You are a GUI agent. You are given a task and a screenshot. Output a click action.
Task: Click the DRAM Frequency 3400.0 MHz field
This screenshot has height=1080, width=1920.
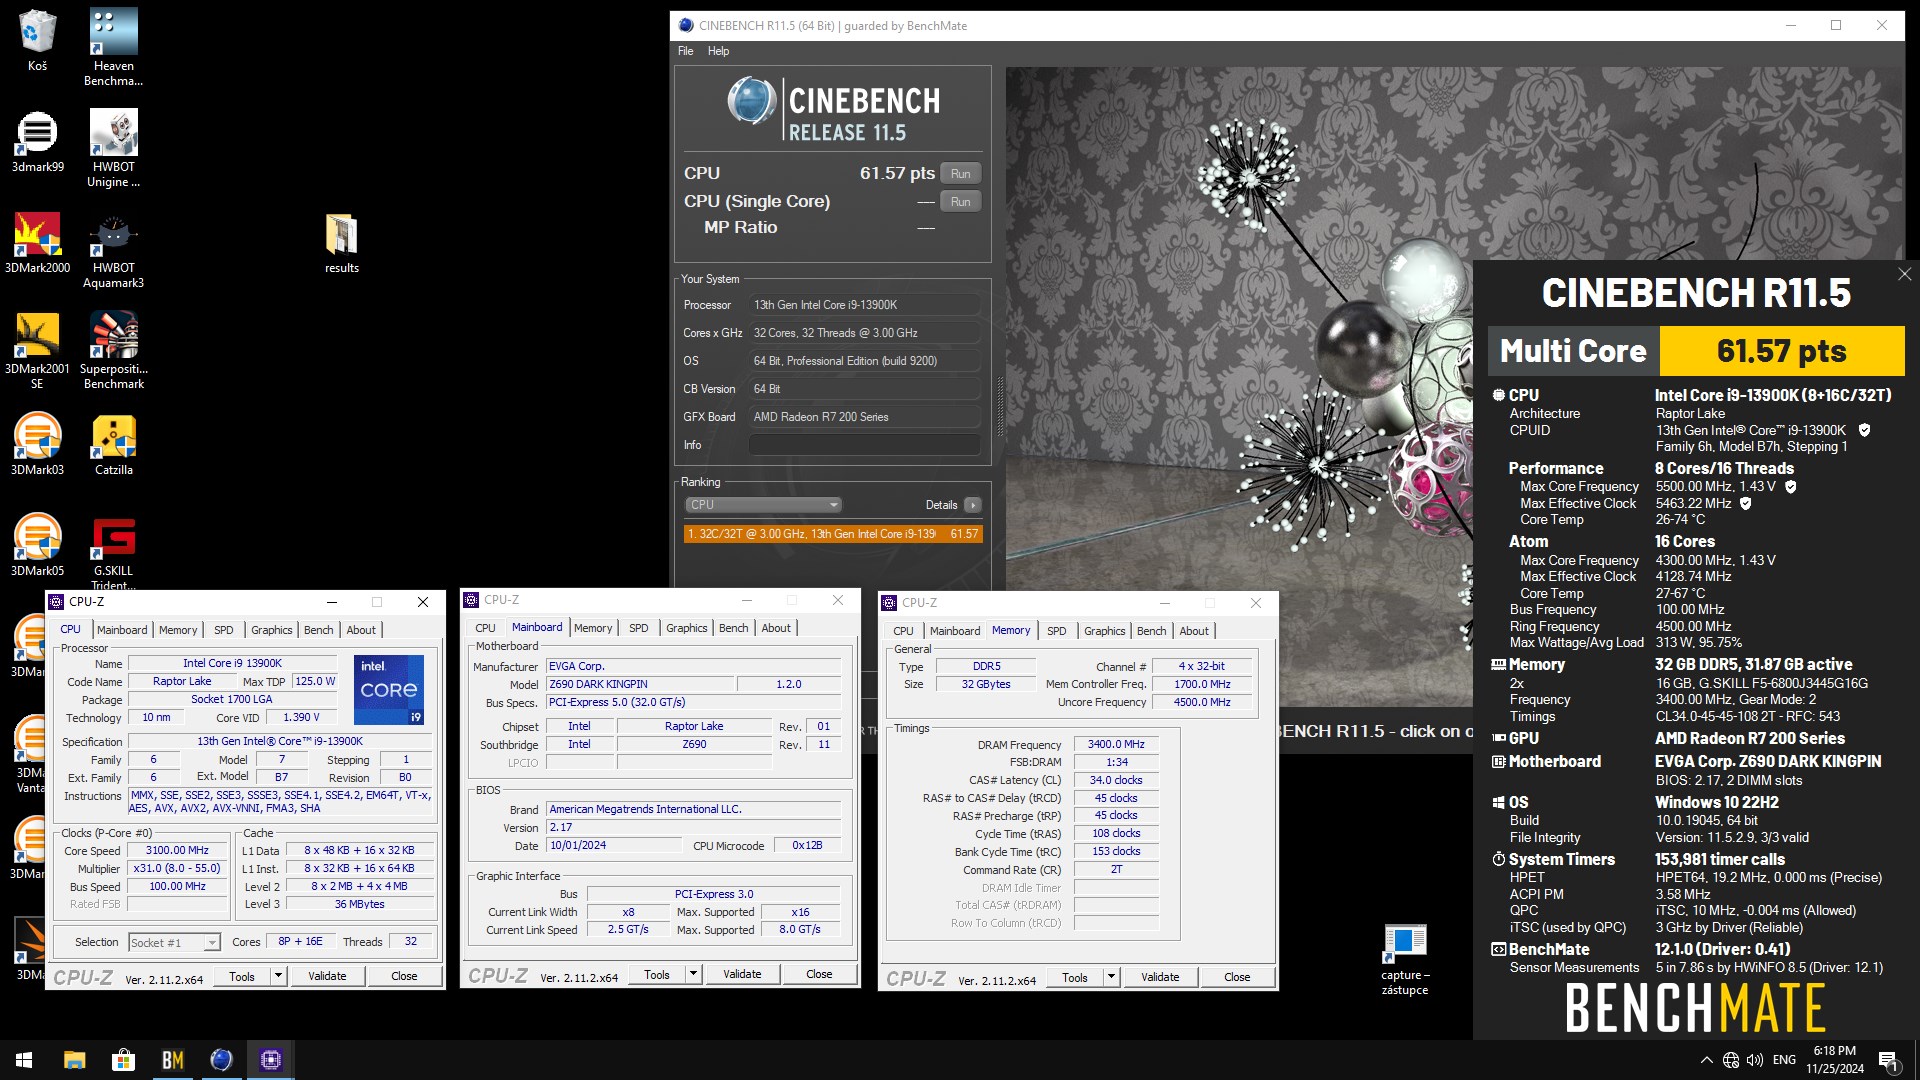pos(1117,745)
